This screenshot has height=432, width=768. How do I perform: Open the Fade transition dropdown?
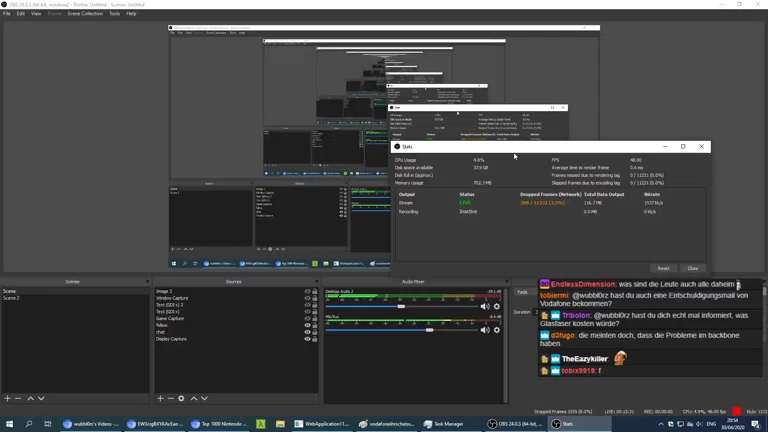click(523, 292)
